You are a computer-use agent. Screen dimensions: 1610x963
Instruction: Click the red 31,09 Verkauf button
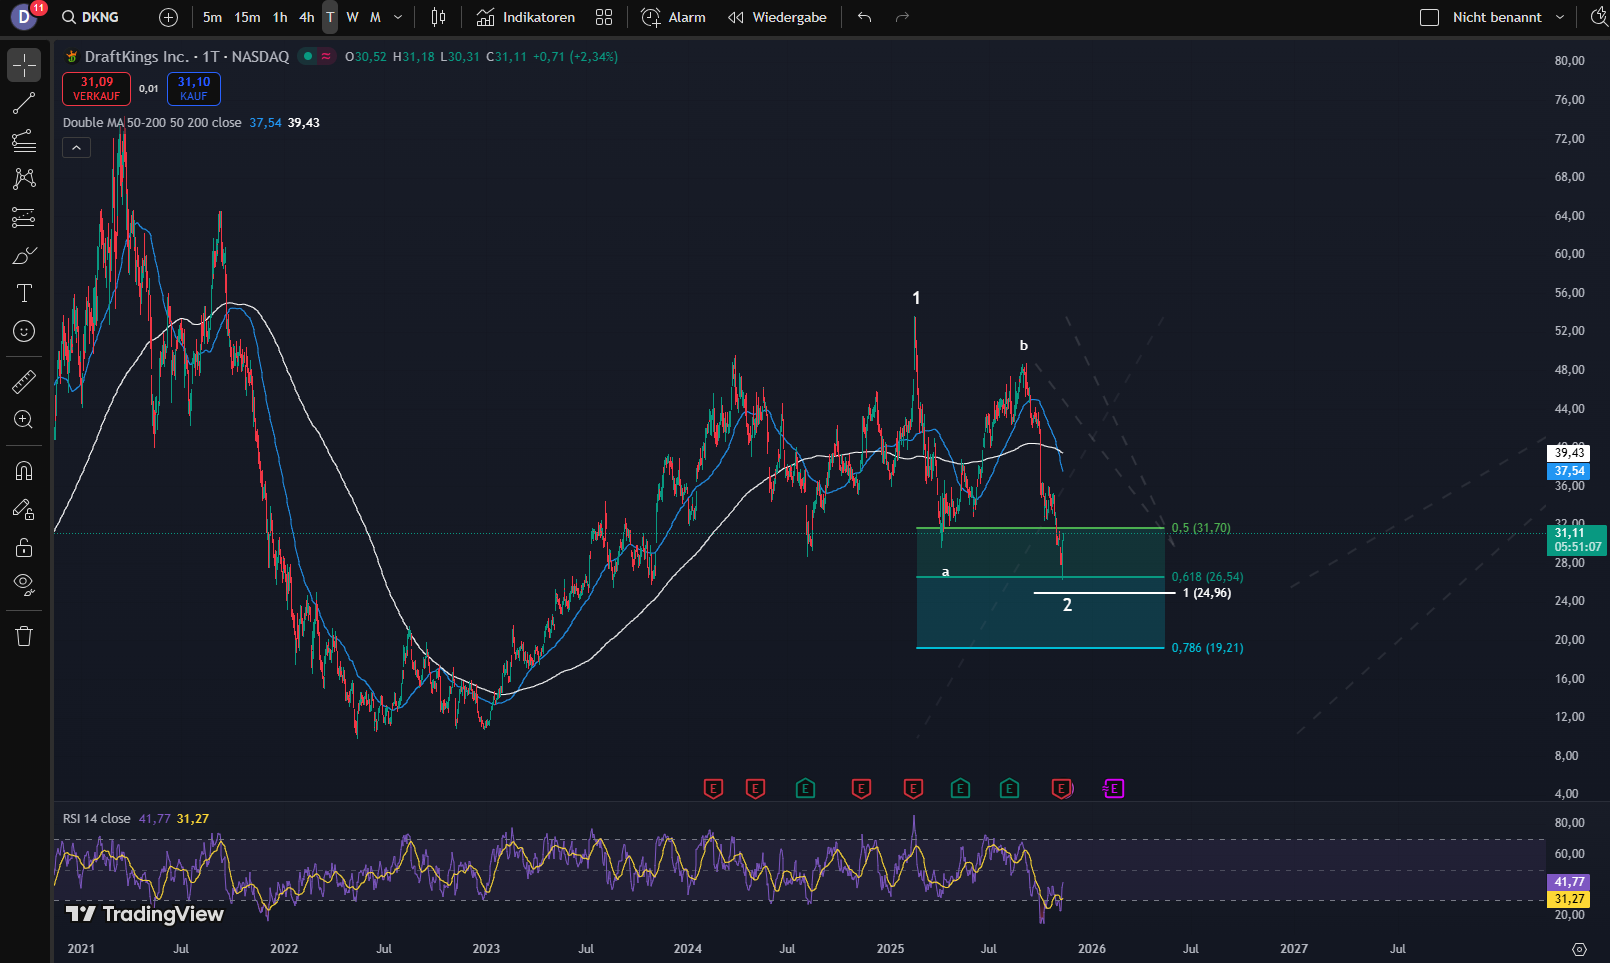point(96,89)
